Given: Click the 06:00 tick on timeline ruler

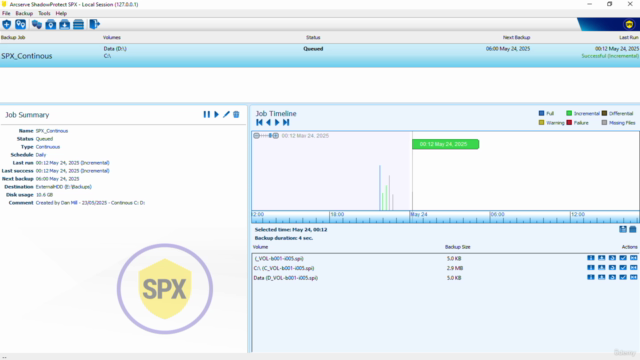Looking at the screenshot, I should pos(497,214).
